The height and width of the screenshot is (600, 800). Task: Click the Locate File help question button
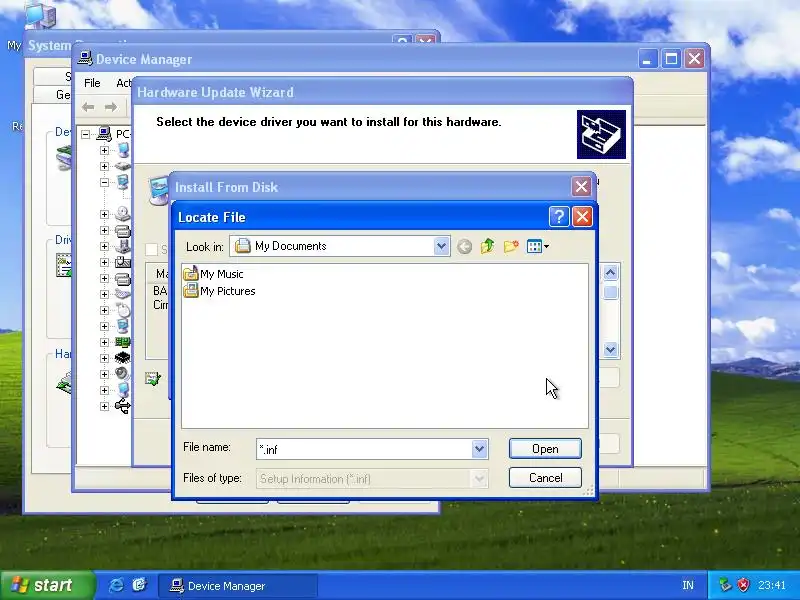(559, 217)
